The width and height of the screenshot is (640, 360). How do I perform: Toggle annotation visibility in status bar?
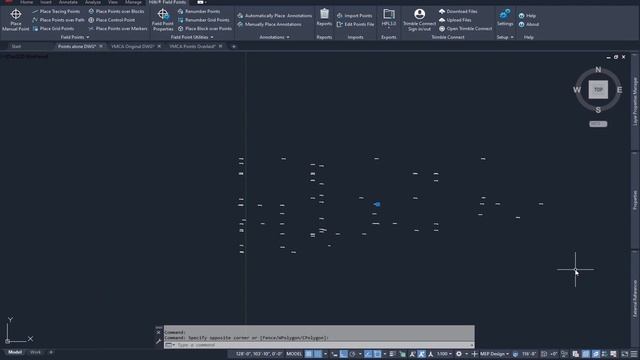click(x=412, y=354)
